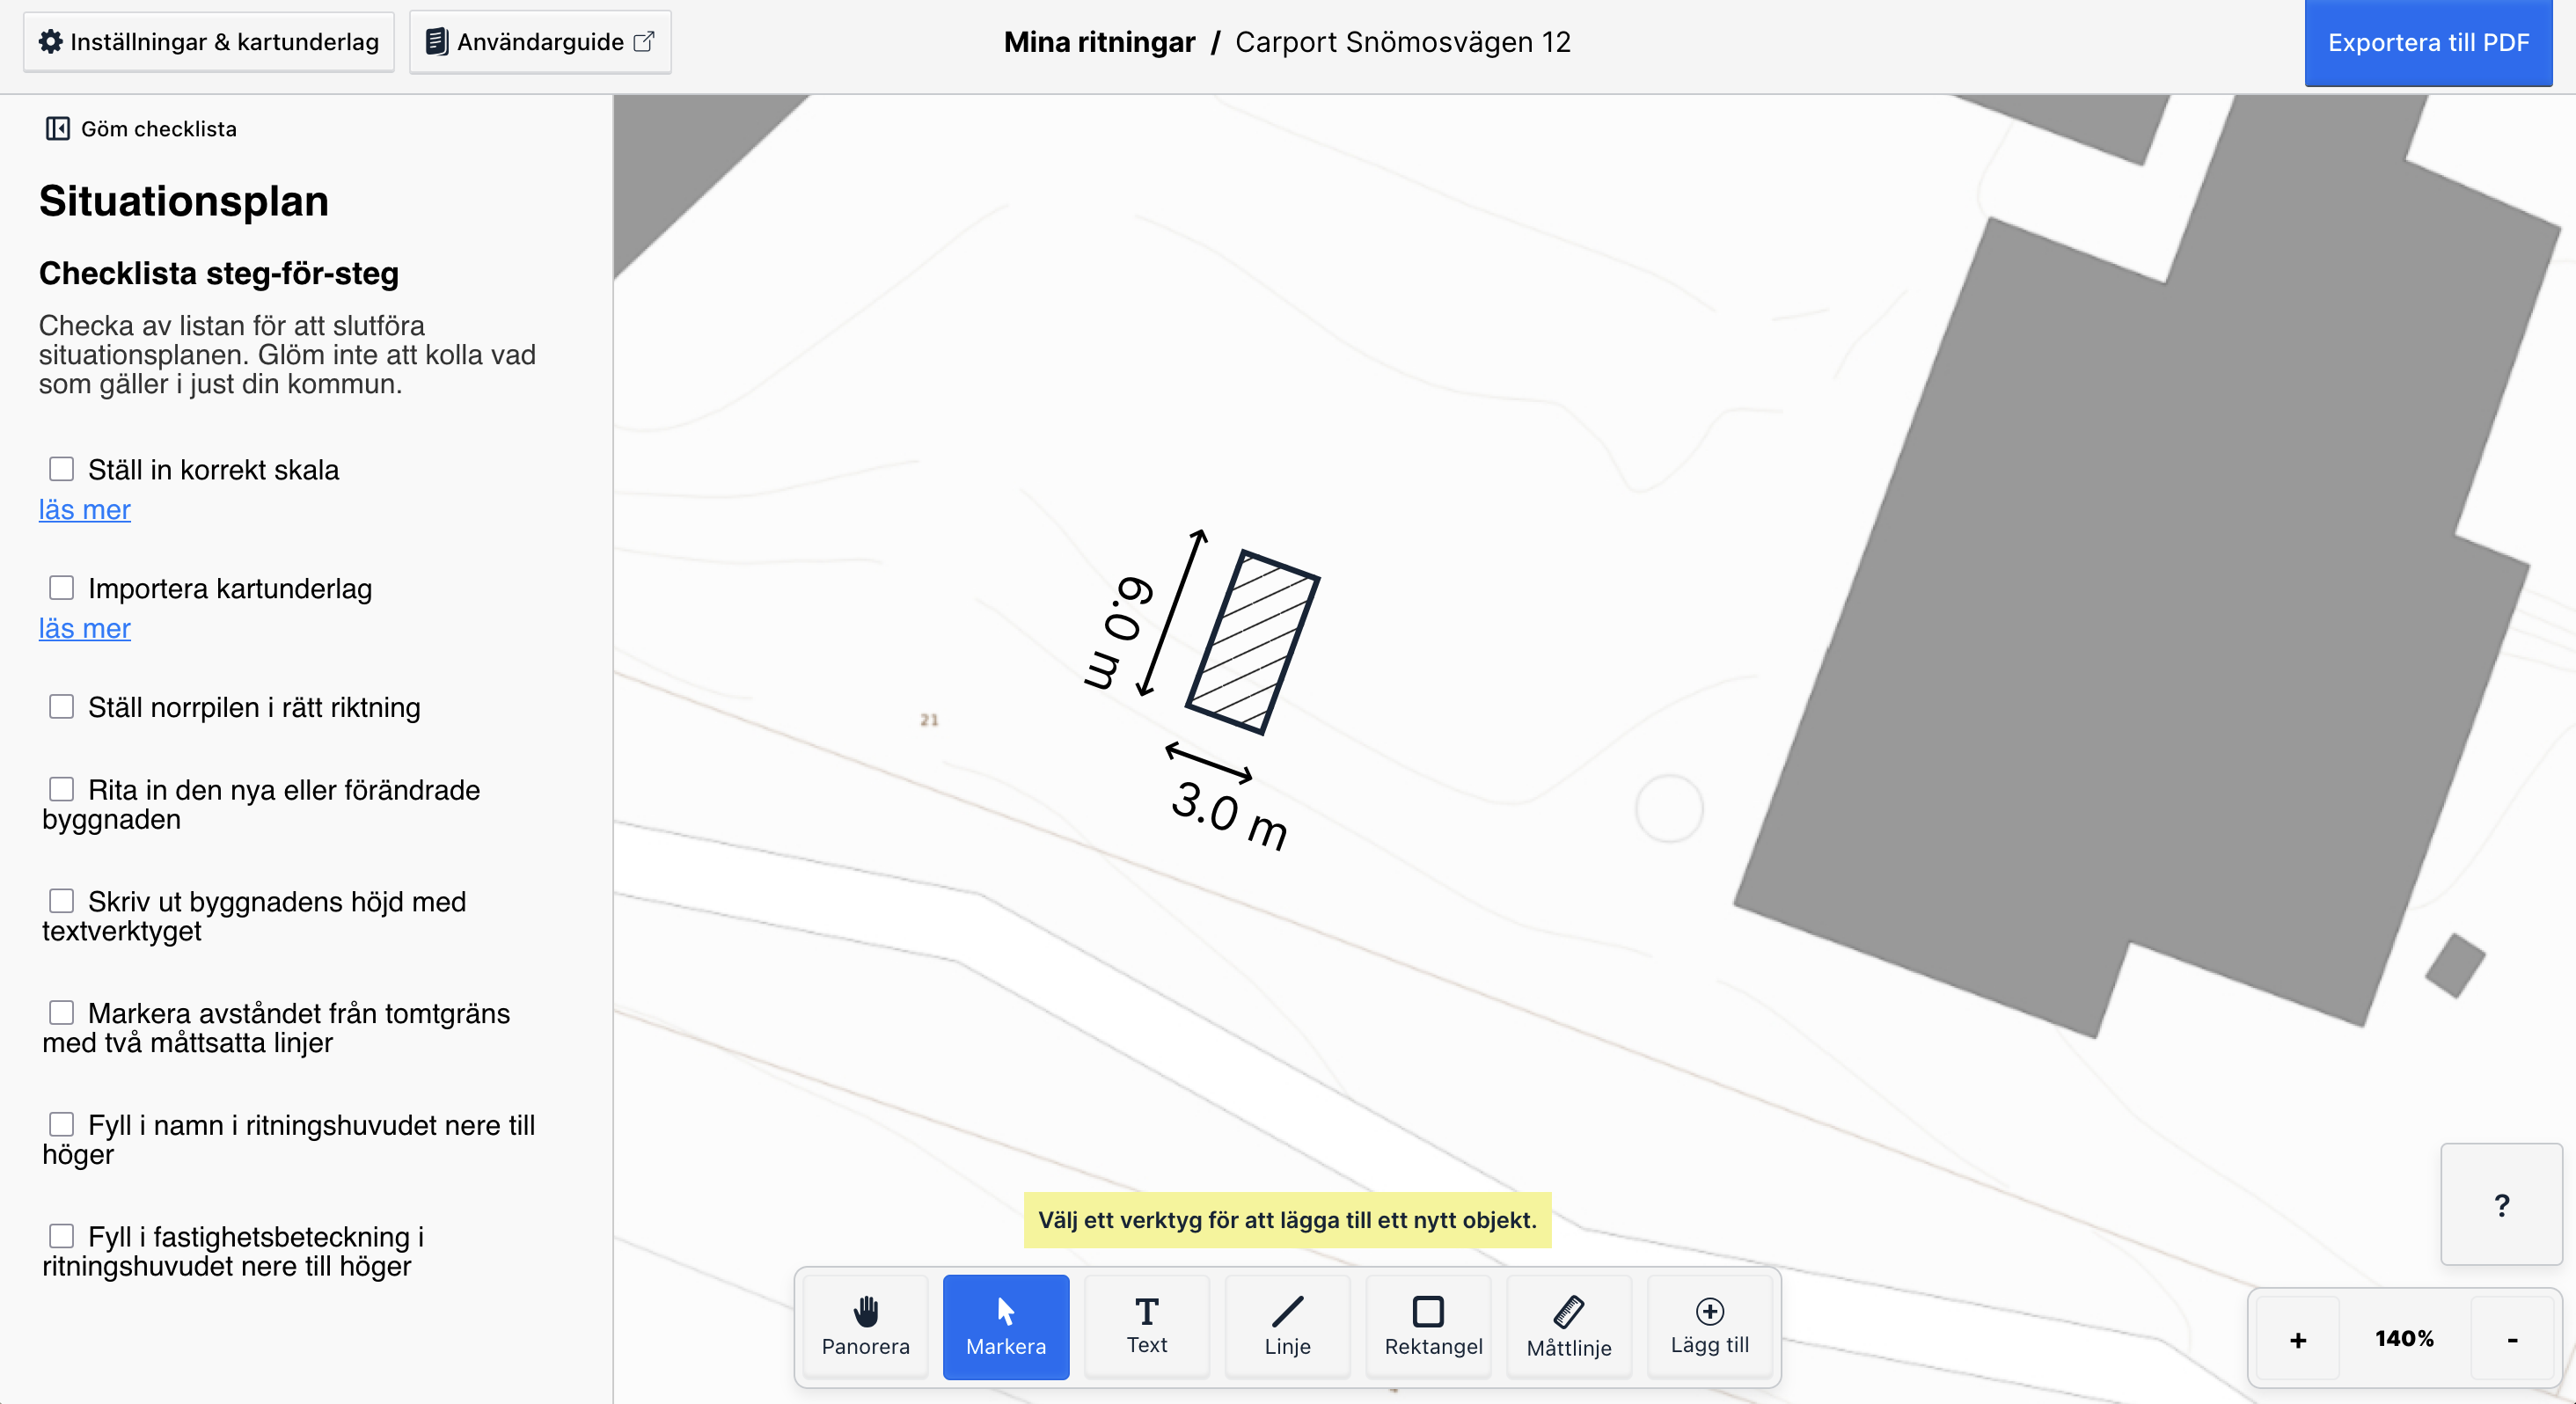Image resolution: width=2576 pixels, height=1404 pixels.
Task: Open 'läs mer' under korrekt skala
Action: [84, 510]
